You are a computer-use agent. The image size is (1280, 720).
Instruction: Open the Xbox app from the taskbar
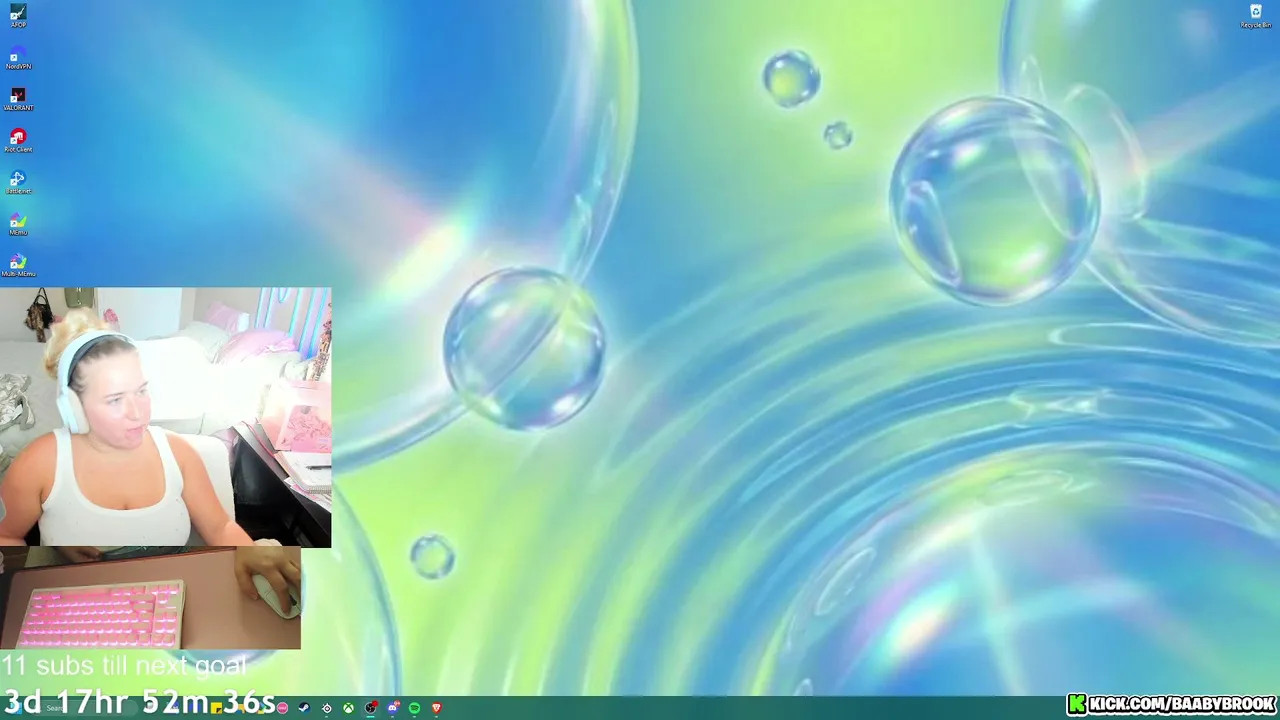[x=348, y=708]
